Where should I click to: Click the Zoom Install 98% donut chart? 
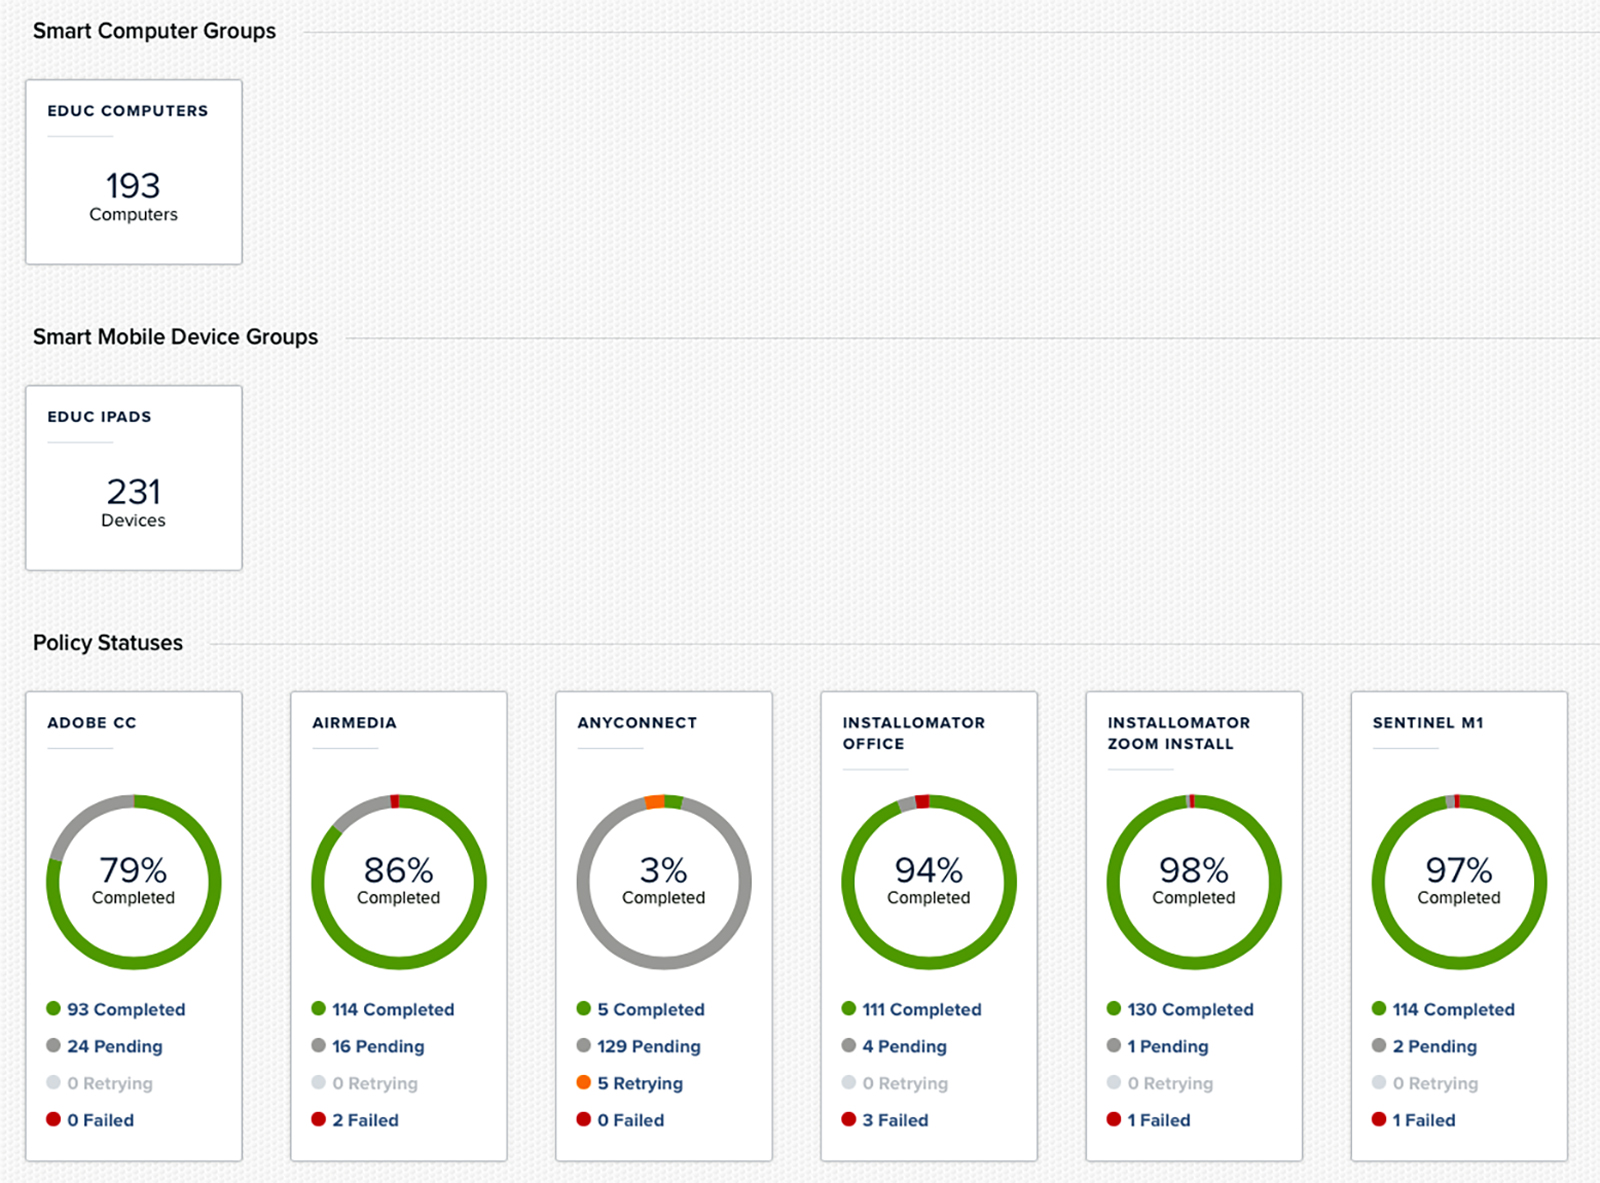pos(1194,882)
